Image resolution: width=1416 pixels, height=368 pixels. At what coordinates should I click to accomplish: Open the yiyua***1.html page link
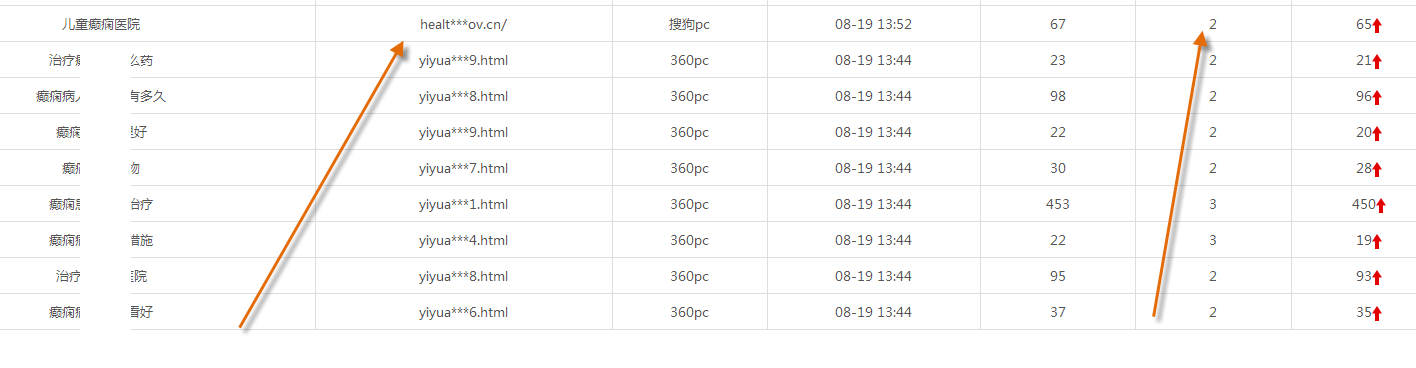coord(463,204)
